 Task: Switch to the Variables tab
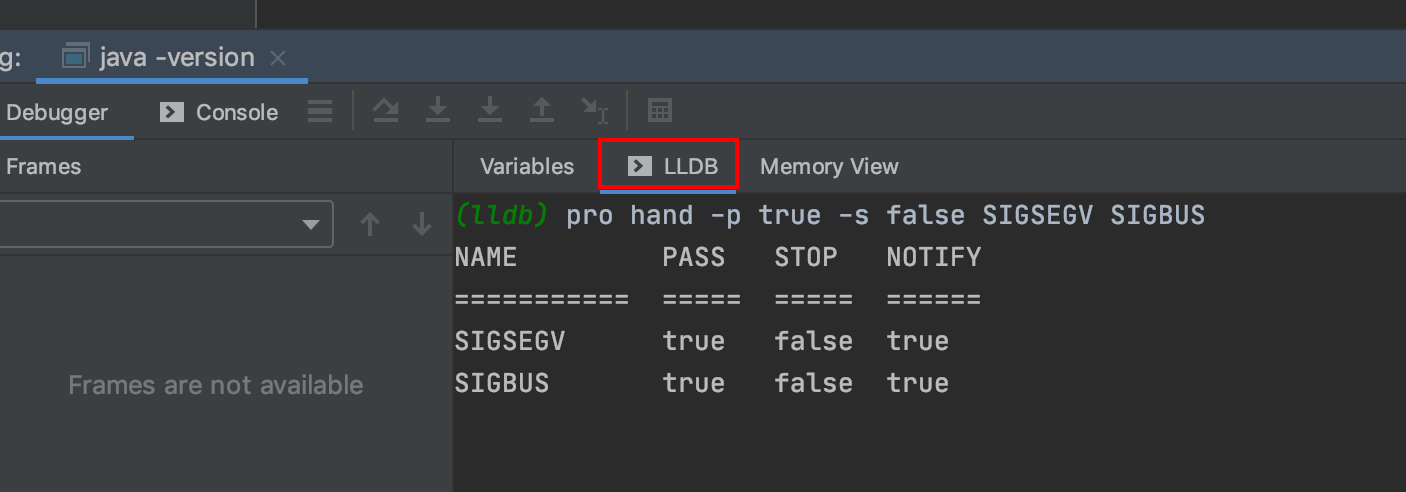tap(527, 167)
